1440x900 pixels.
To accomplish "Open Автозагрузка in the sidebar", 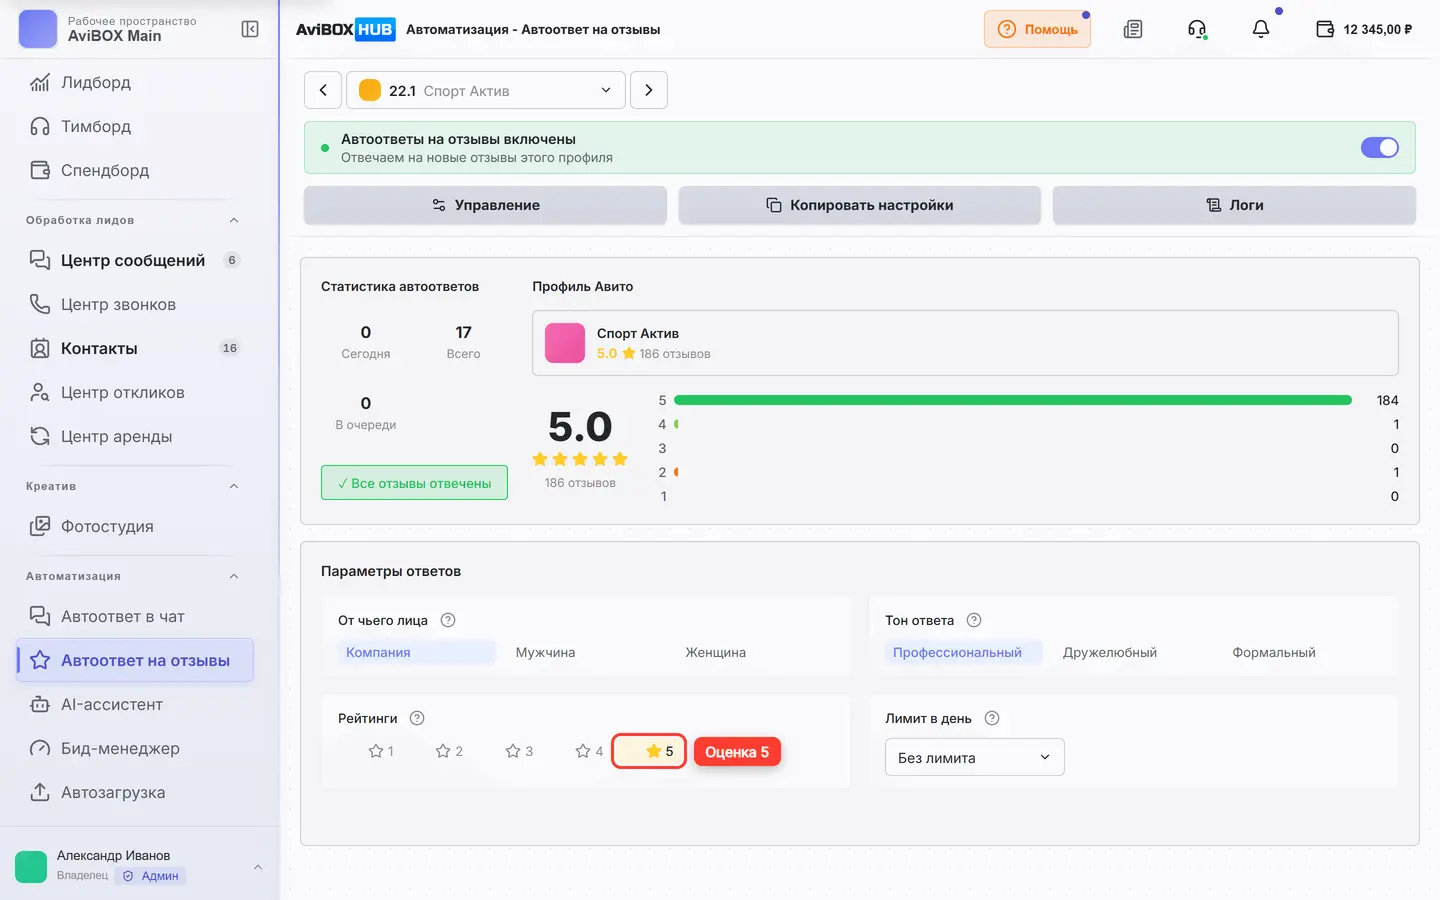I will coord(135,792).
